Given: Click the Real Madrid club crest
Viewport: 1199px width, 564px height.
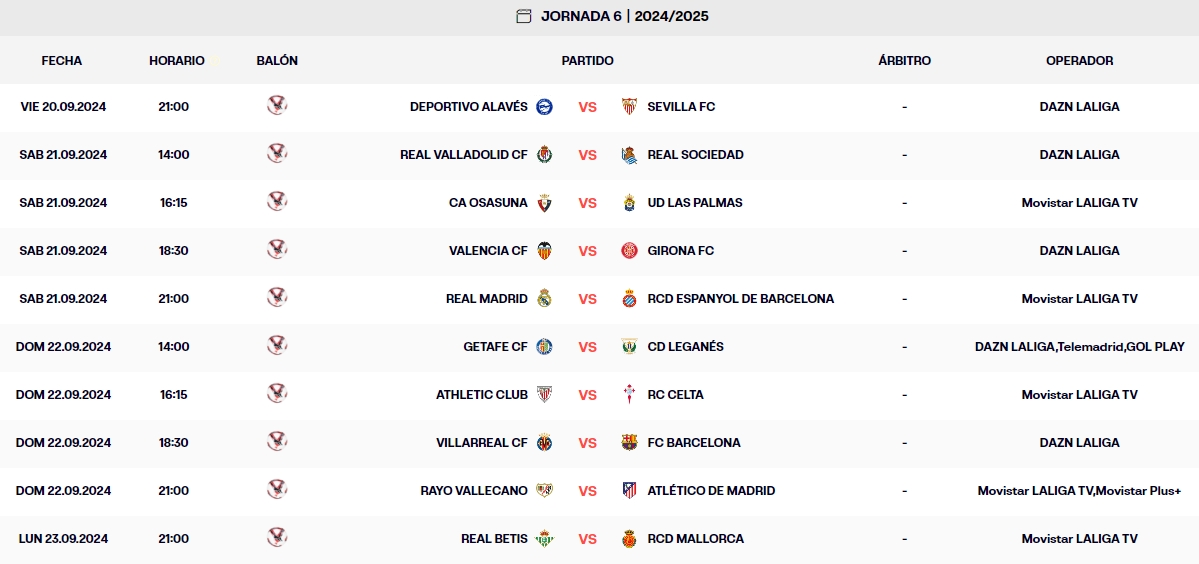Looking at the screenshot, I should [544, 299].
